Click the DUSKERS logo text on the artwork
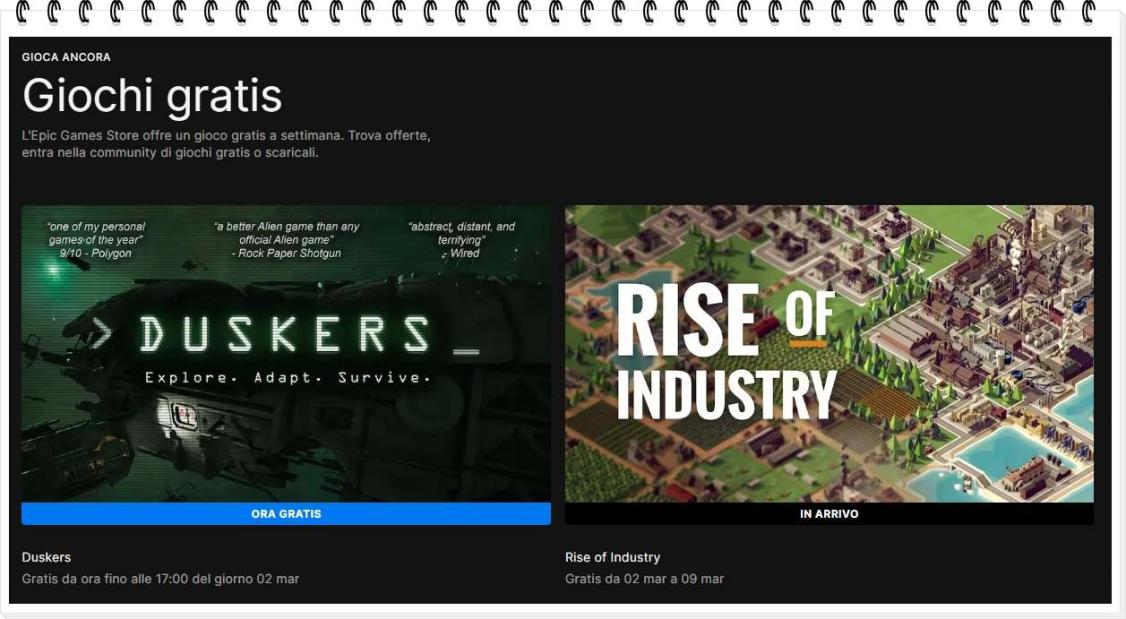Screen dimensions: 1126x619 click(285, 334)
